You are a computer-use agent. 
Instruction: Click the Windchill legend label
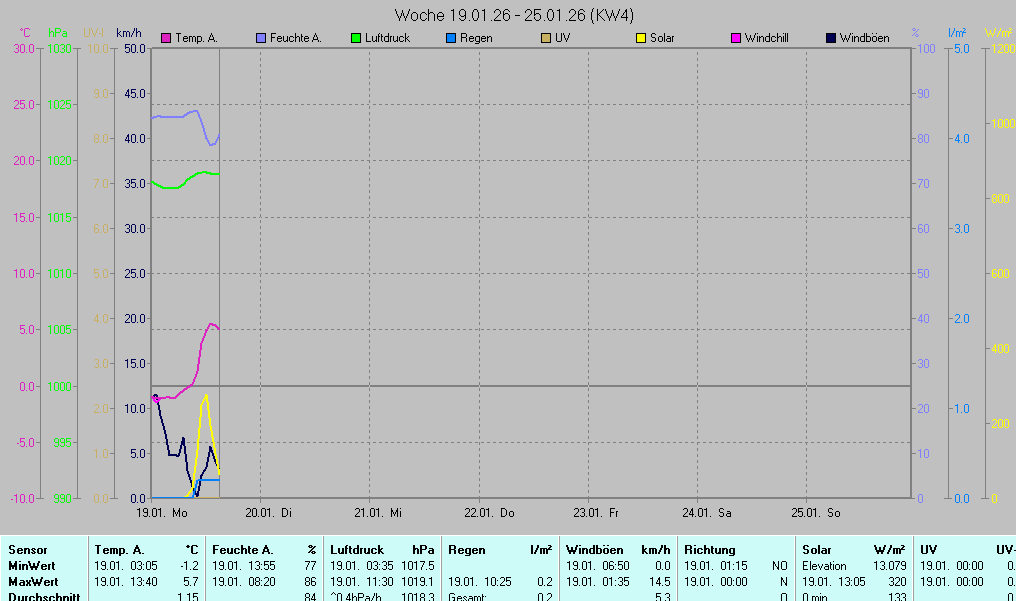pos(766,38)
